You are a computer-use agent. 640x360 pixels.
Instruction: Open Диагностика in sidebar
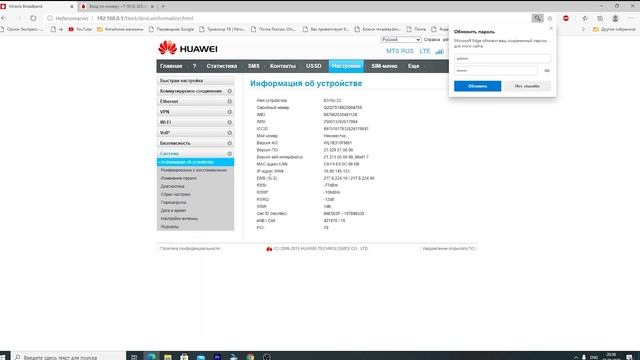click(173, 186)
